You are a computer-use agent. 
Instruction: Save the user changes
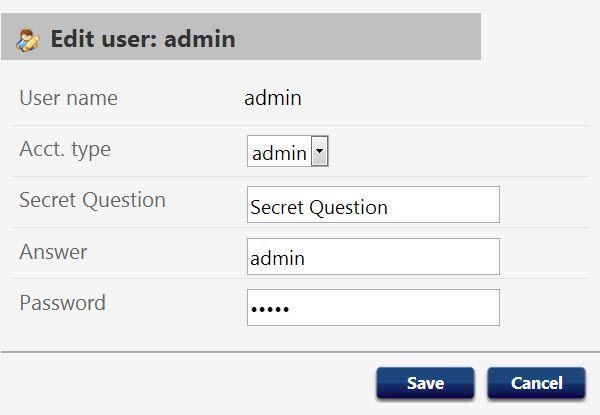425,383
